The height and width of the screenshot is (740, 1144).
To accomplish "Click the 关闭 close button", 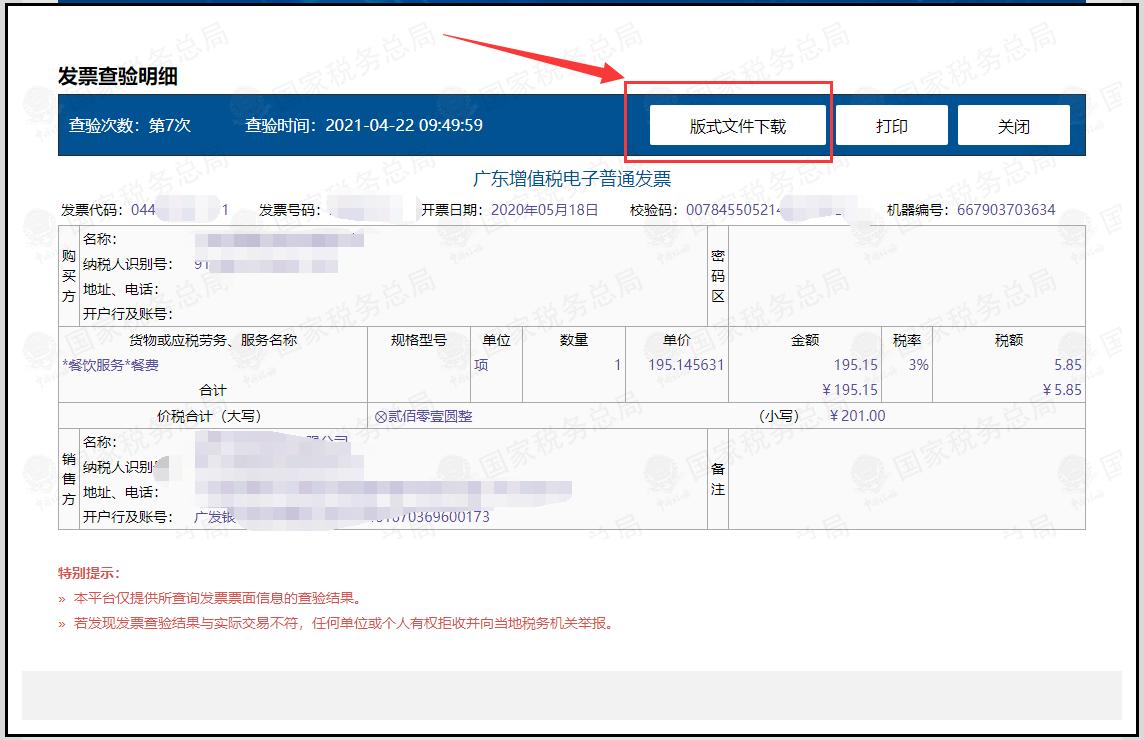I will click(x=1014, y=124).
